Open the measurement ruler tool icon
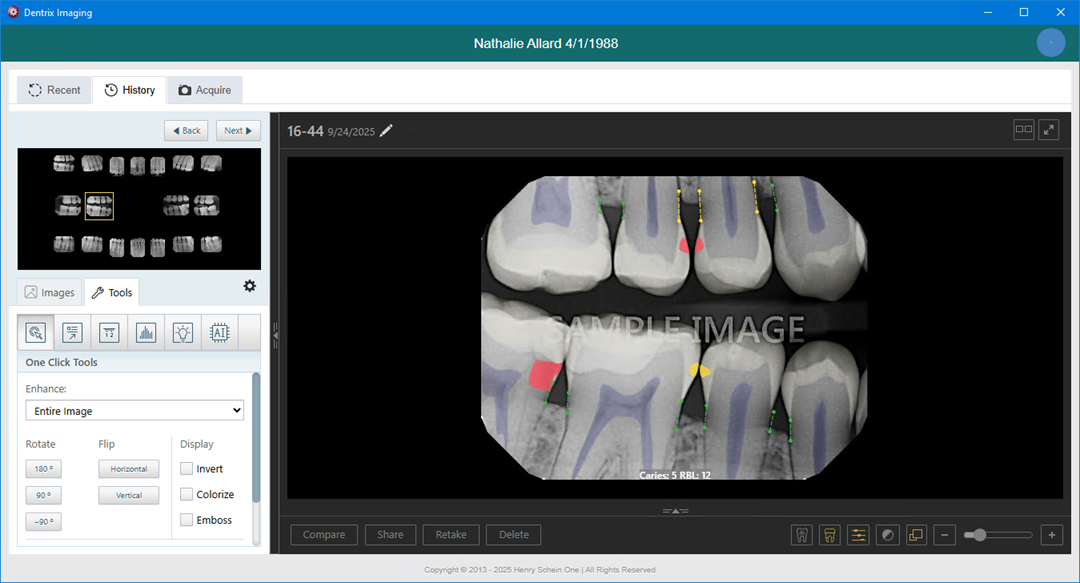The image size is (1080, 583). (109, 333)
